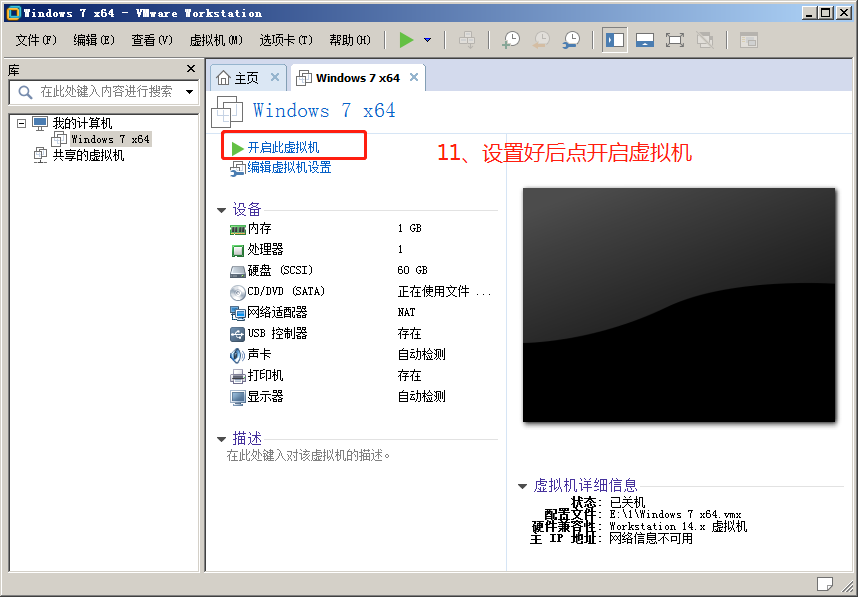This screenshot has height=597, width=858.
Task: Click the green power-on toolbar button
Action: click(x=406, y=40)
